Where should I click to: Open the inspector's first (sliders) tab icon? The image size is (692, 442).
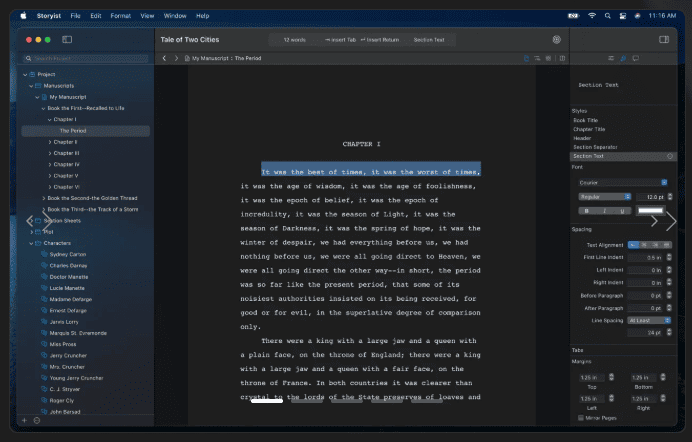pos(611,58)
